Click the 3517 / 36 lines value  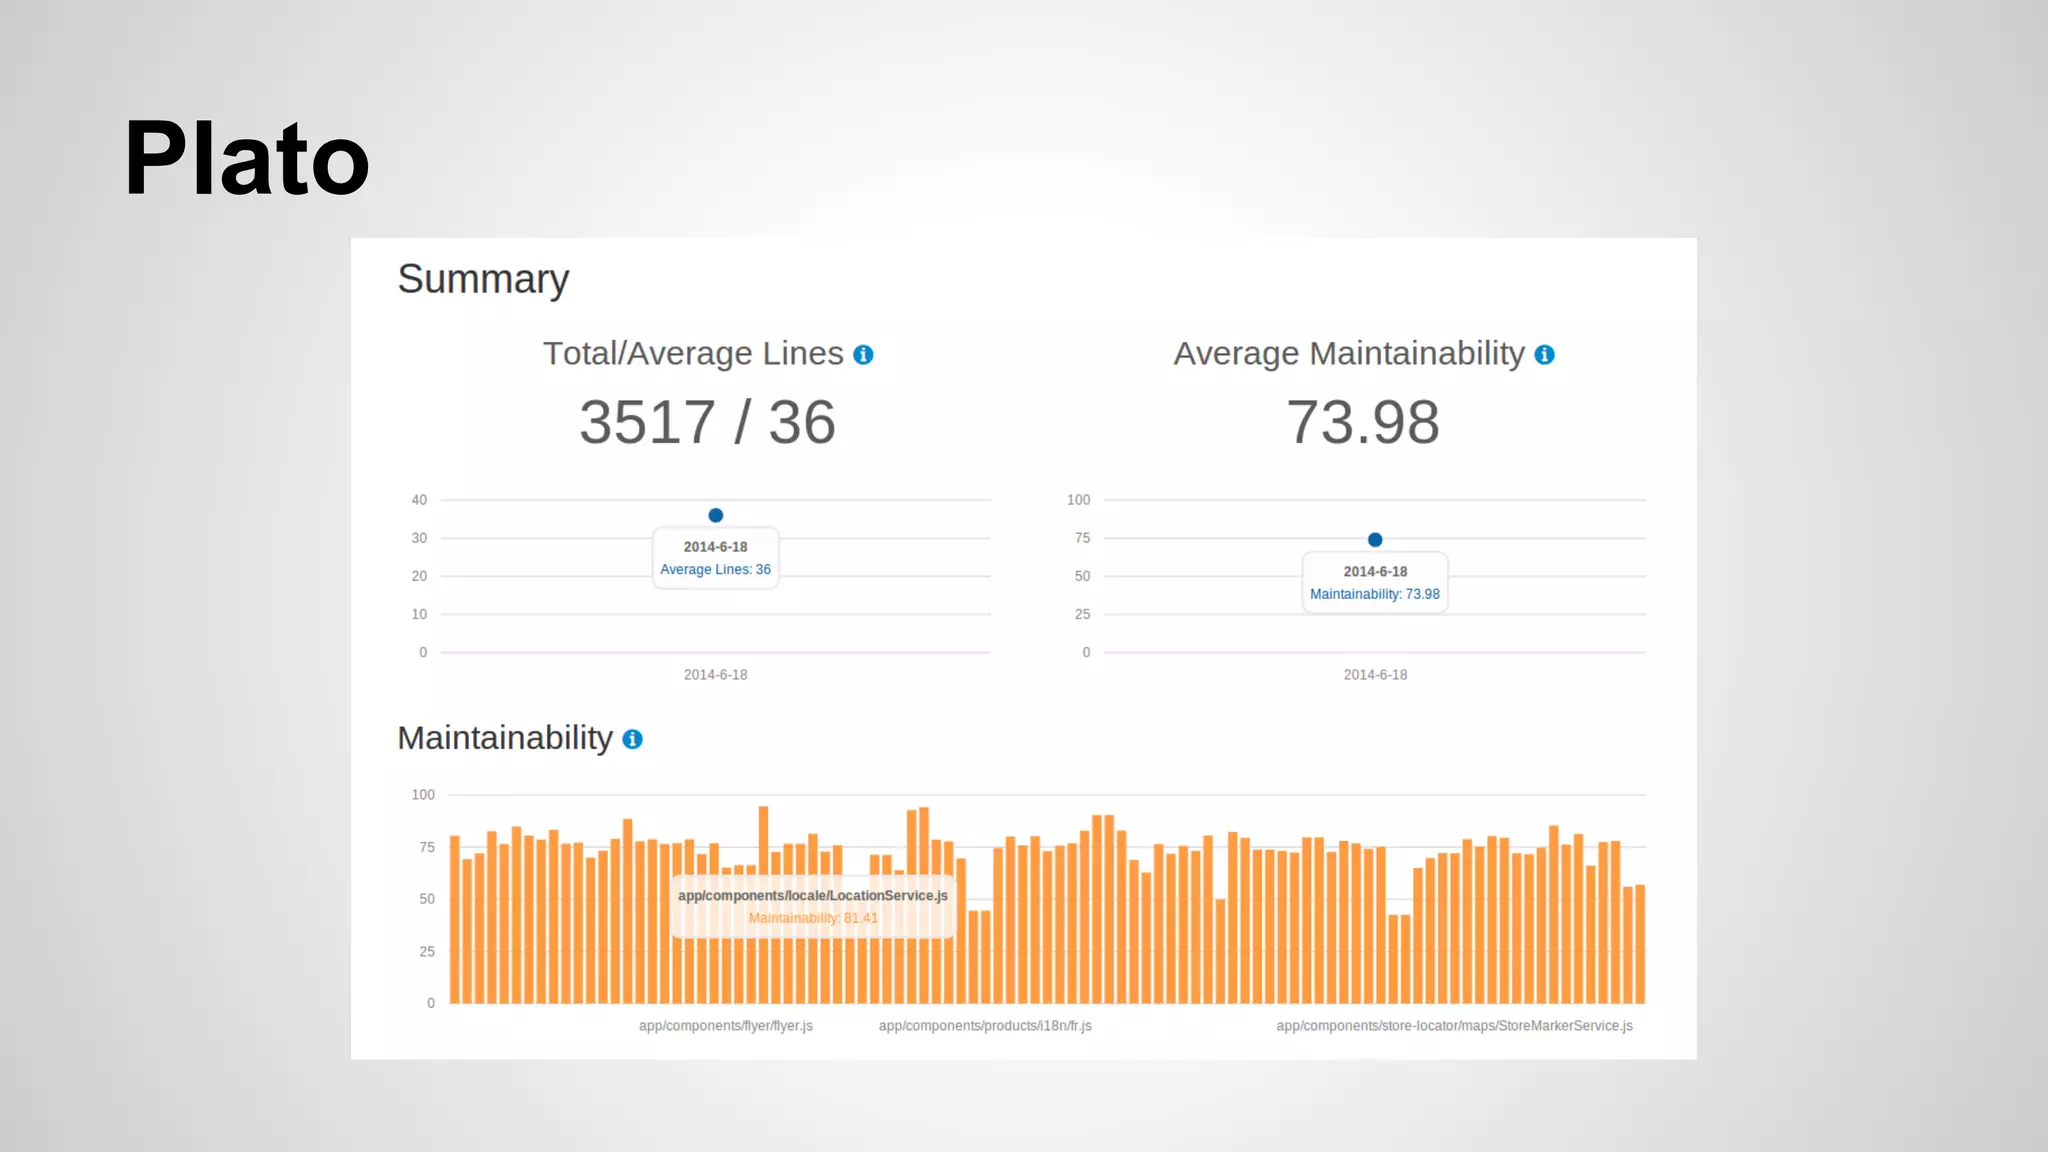(707, 422)
